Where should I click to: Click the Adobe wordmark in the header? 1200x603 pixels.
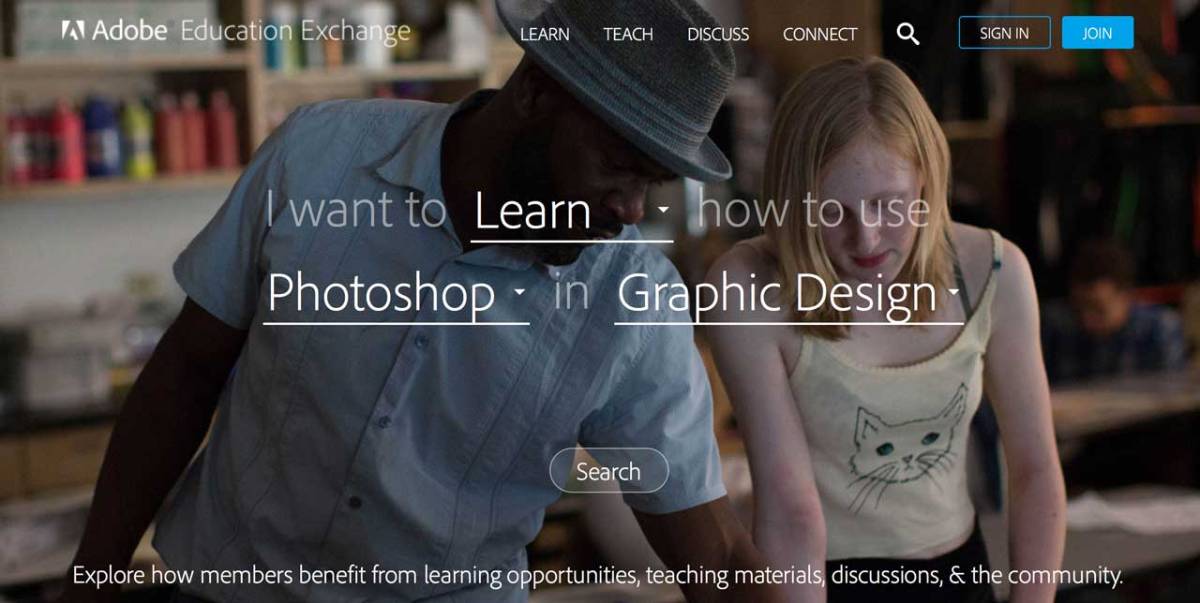(129, 31)
